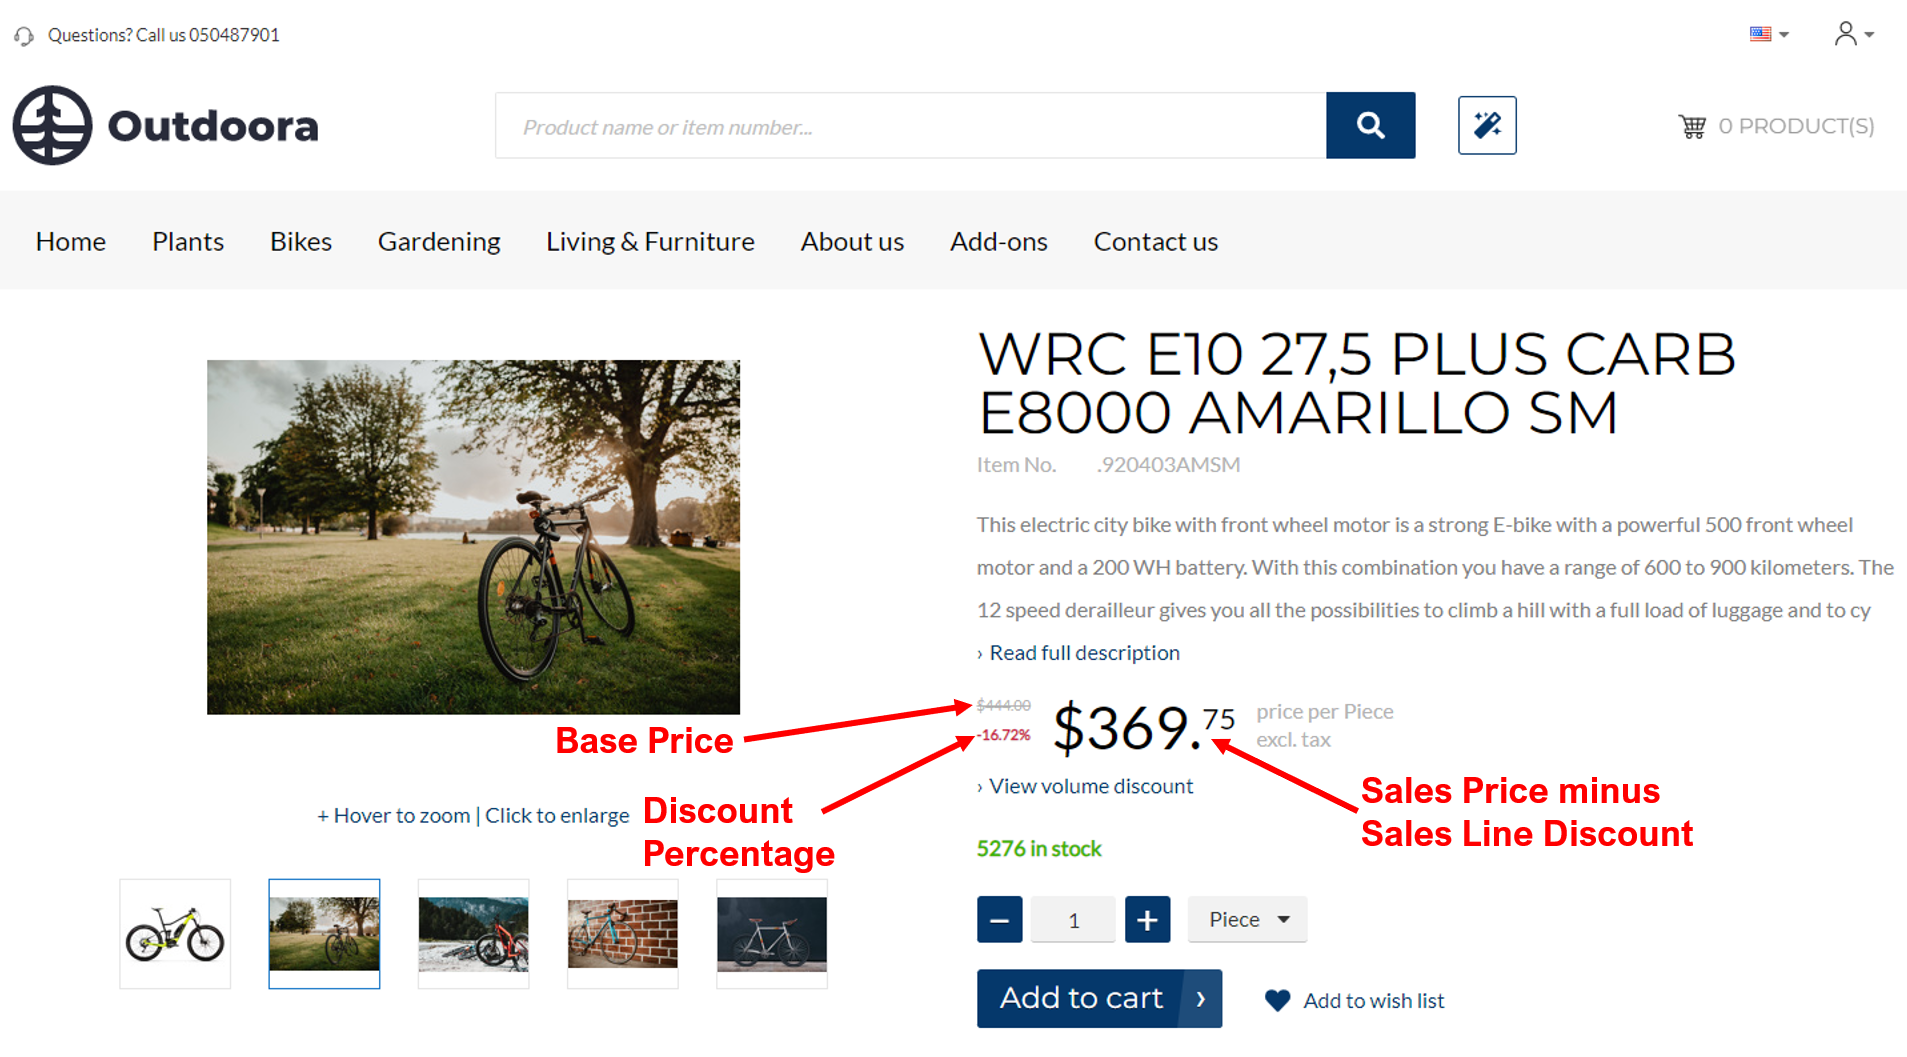
Task: Open the magic wand designer tool
Action: coord(1487,125)
